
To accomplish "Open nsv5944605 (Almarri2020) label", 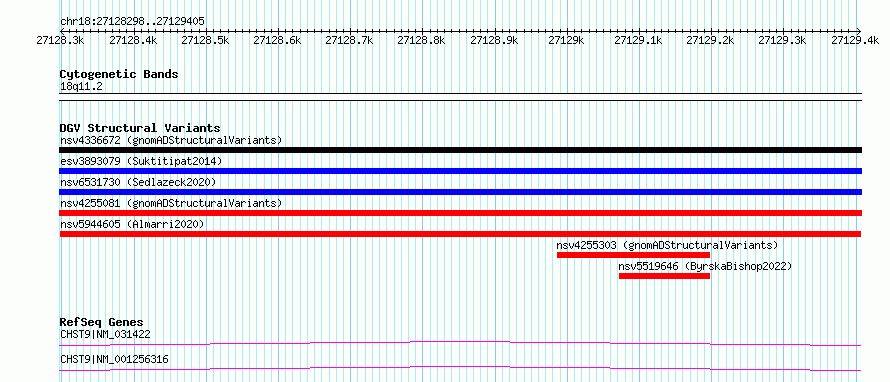I will pyautogui.click(x=132, y=224).
